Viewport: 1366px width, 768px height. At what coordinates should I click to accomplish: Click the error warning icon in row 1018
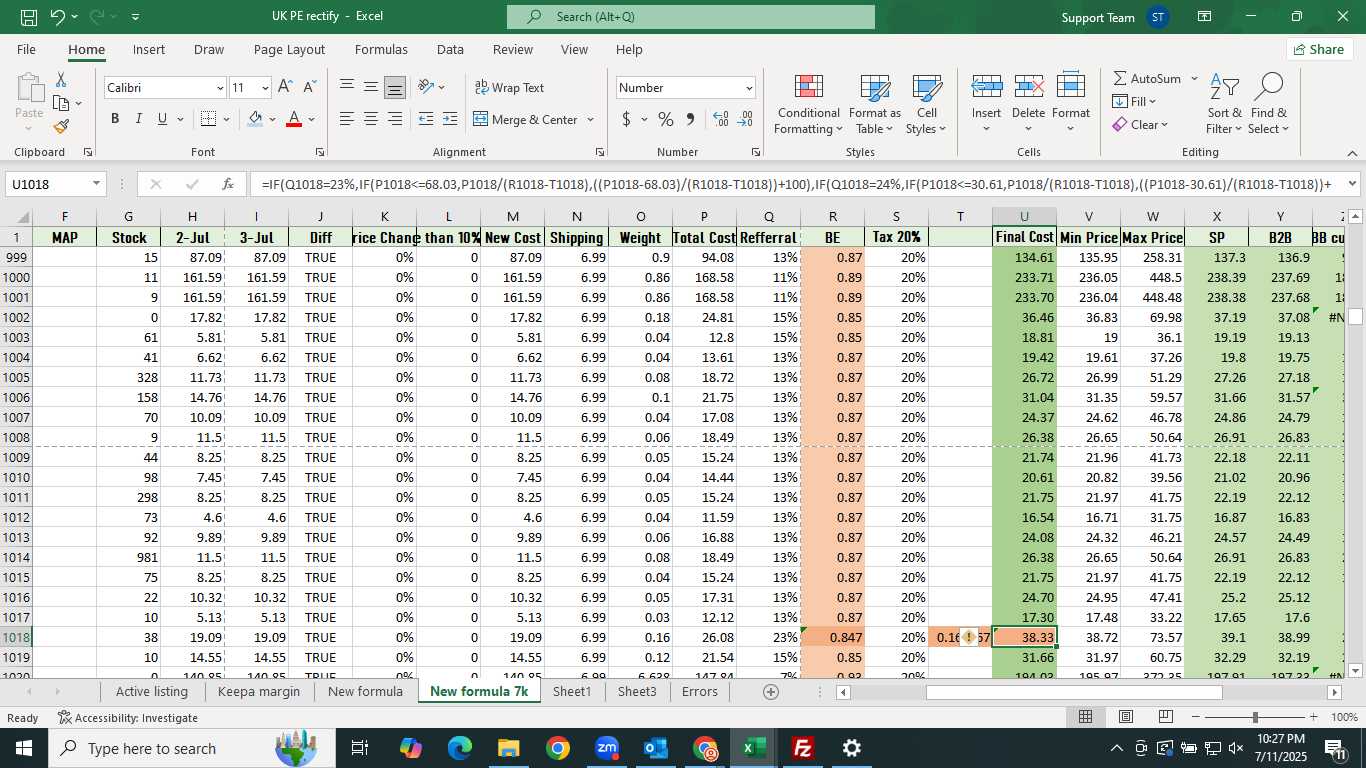pyautogui.click(x=968, y=637)
